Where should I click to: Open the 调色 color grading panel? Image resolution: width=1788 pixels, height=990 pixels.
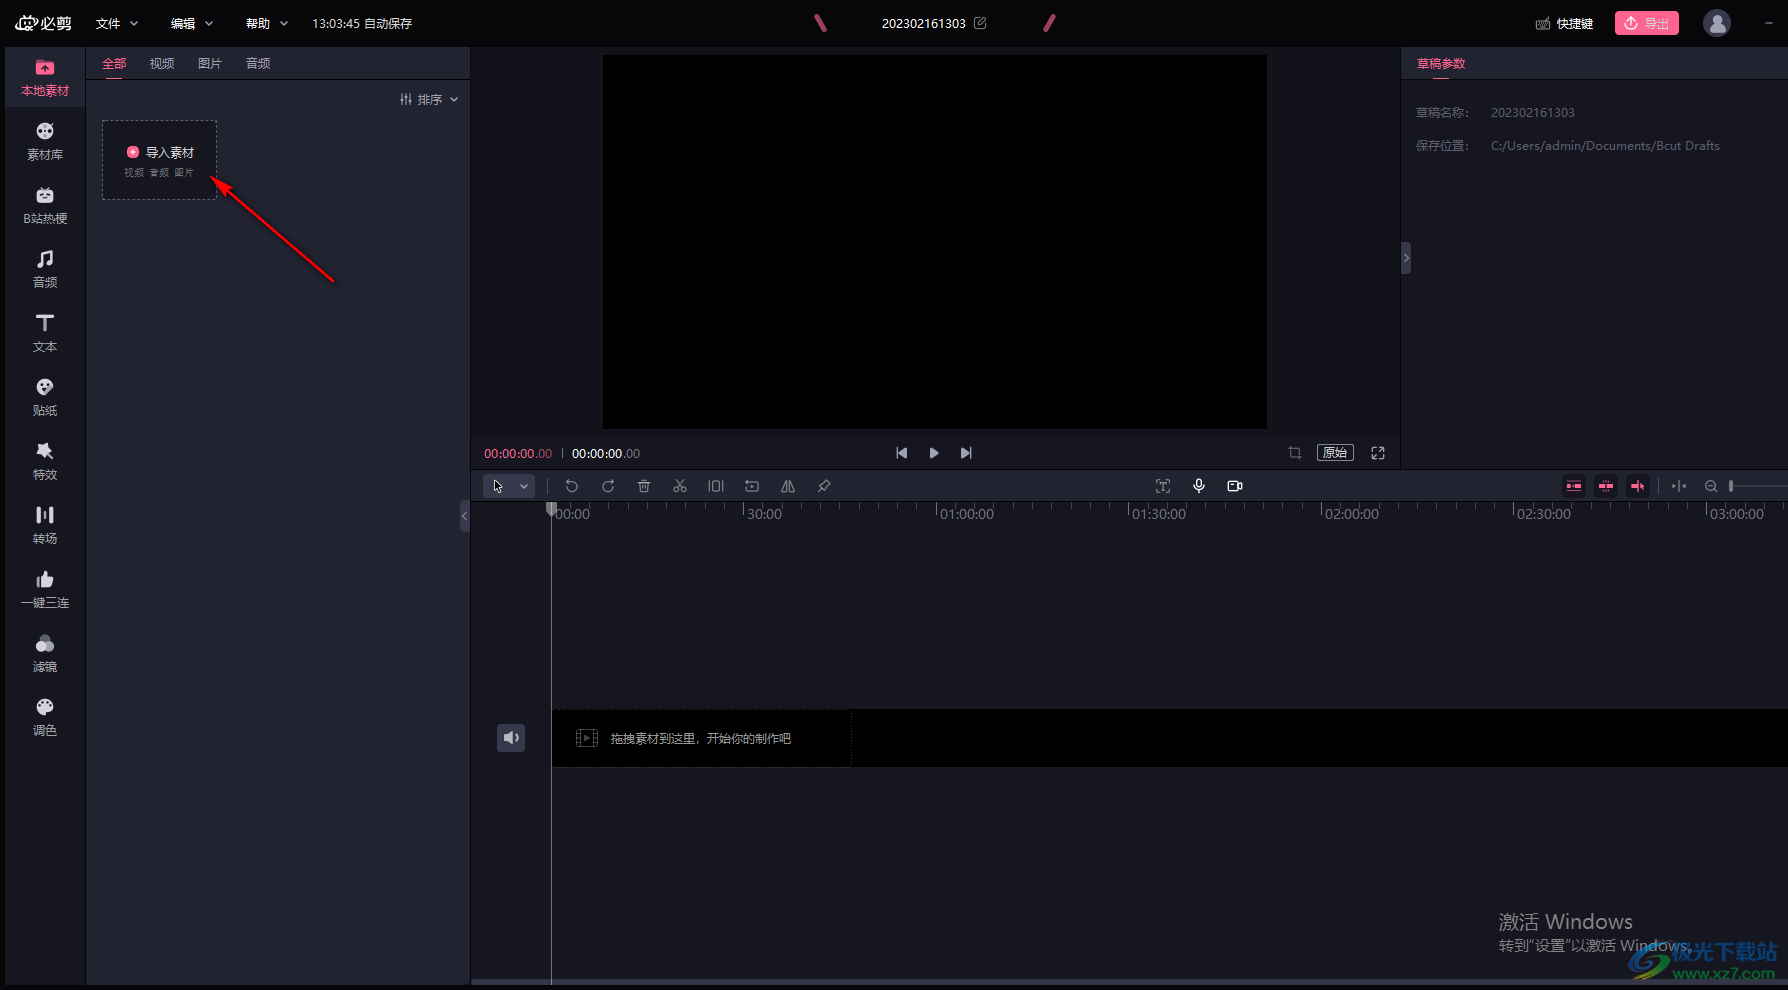45,718
